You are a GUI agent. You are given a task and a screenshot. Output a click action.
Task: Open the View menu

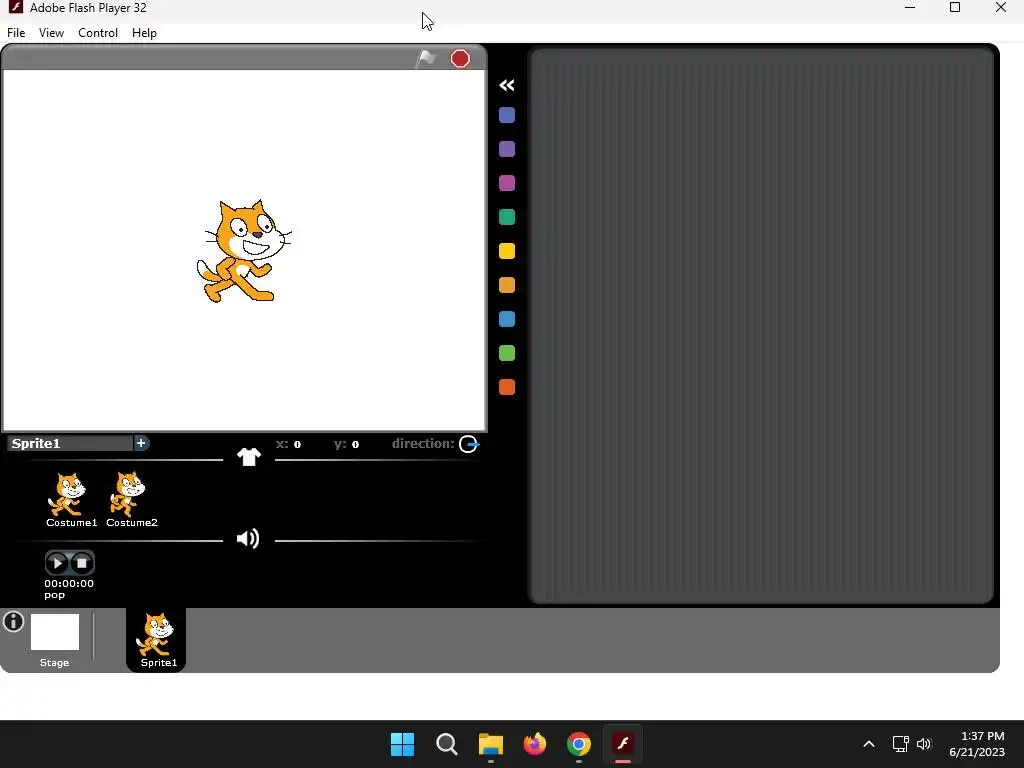[52, 33]
